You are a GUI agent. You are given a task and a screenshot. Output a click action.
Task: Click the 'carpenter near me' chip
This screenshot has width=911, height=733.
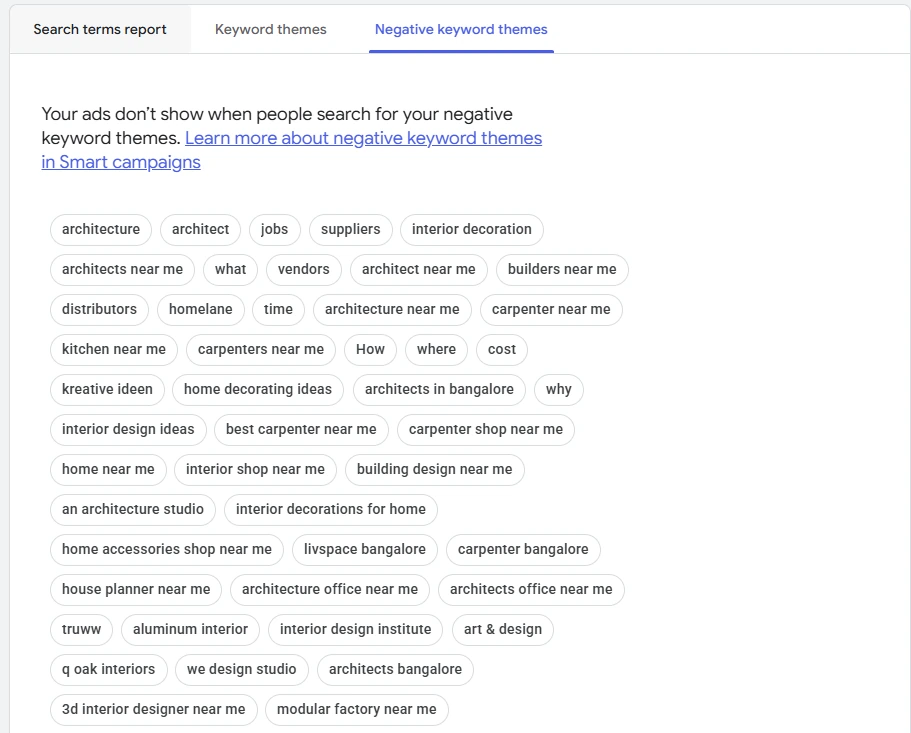551,310
